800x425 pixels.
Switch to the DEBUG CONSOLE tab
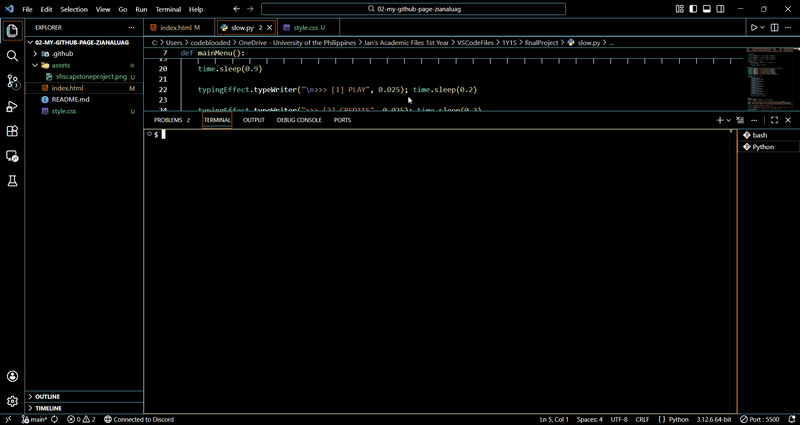pyautogui.click(x=299, y=120)
